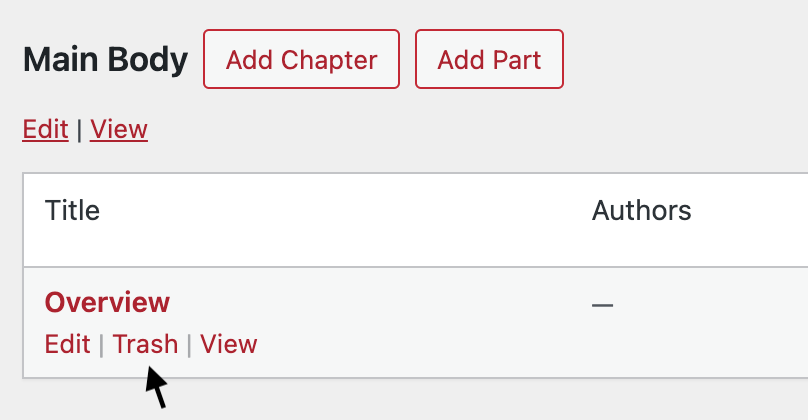Click separator between Overview's Trash and View
Screen dimensions: 808x420
[189, 345]
